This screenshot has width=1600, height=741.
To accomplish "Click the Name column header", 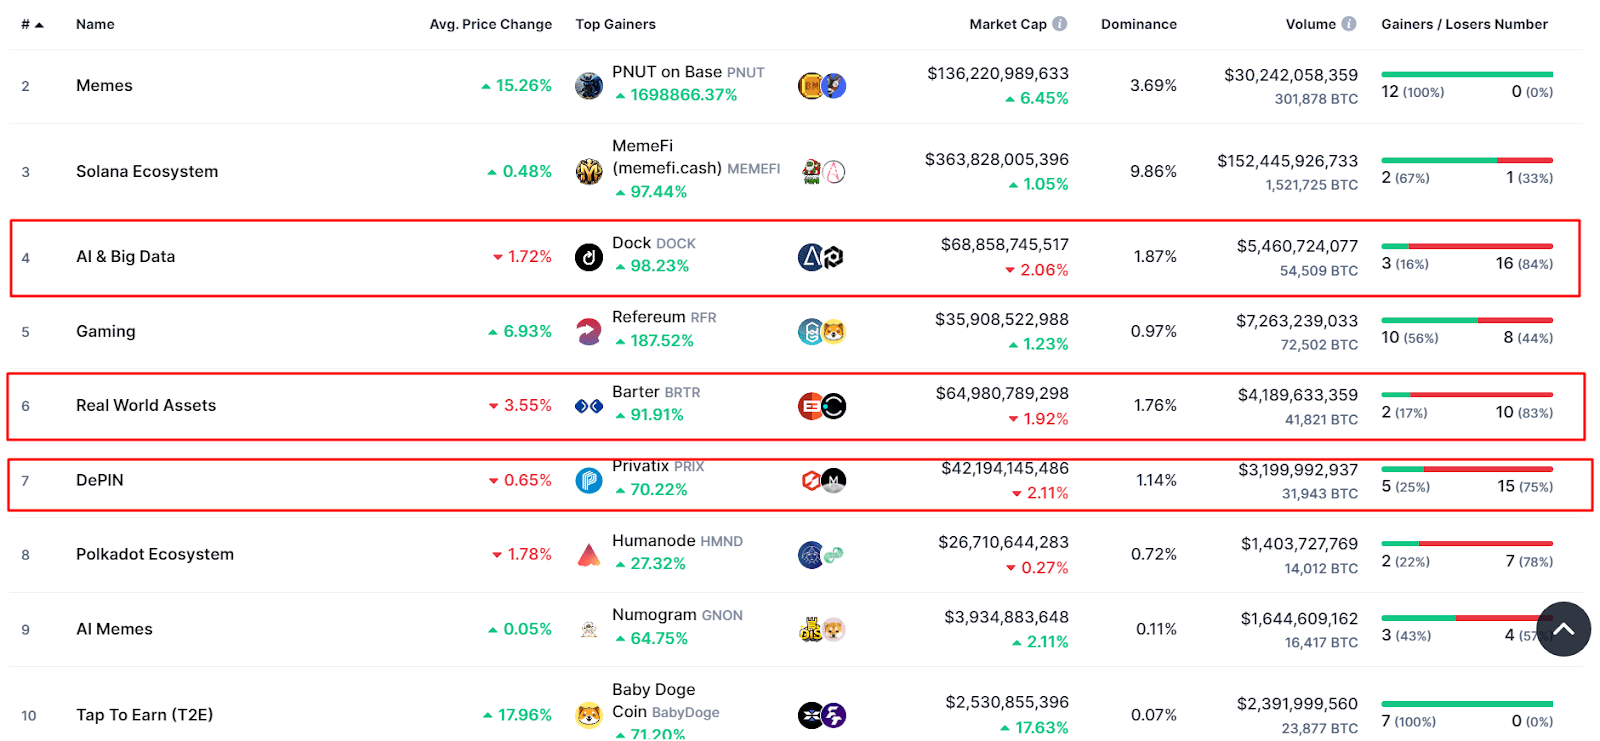I will point(95,24).
